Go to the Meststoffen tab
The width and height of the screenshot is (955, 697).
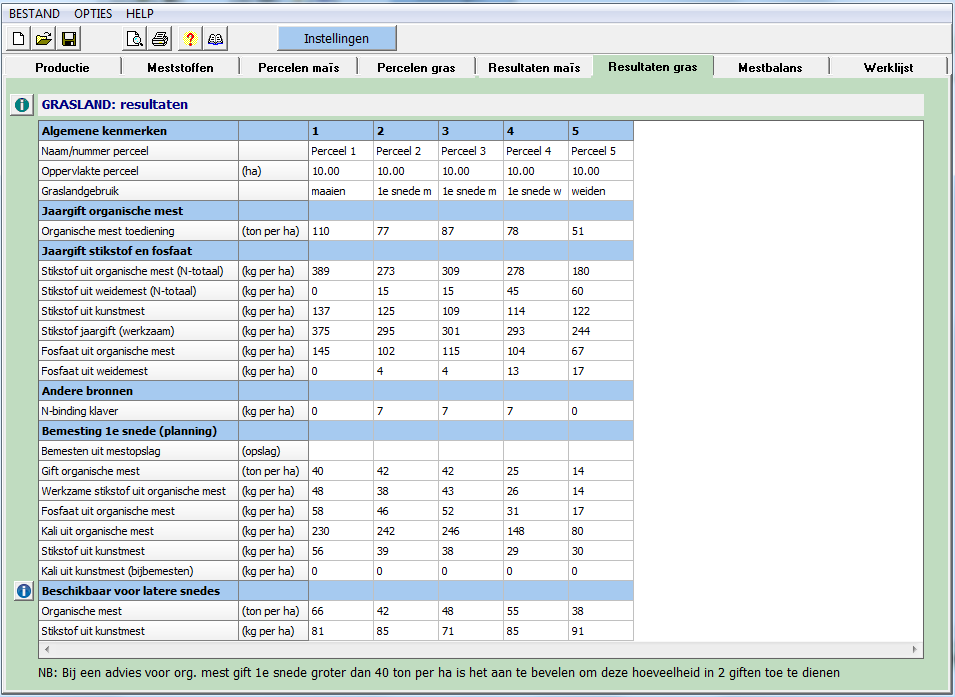click(180, 67)
